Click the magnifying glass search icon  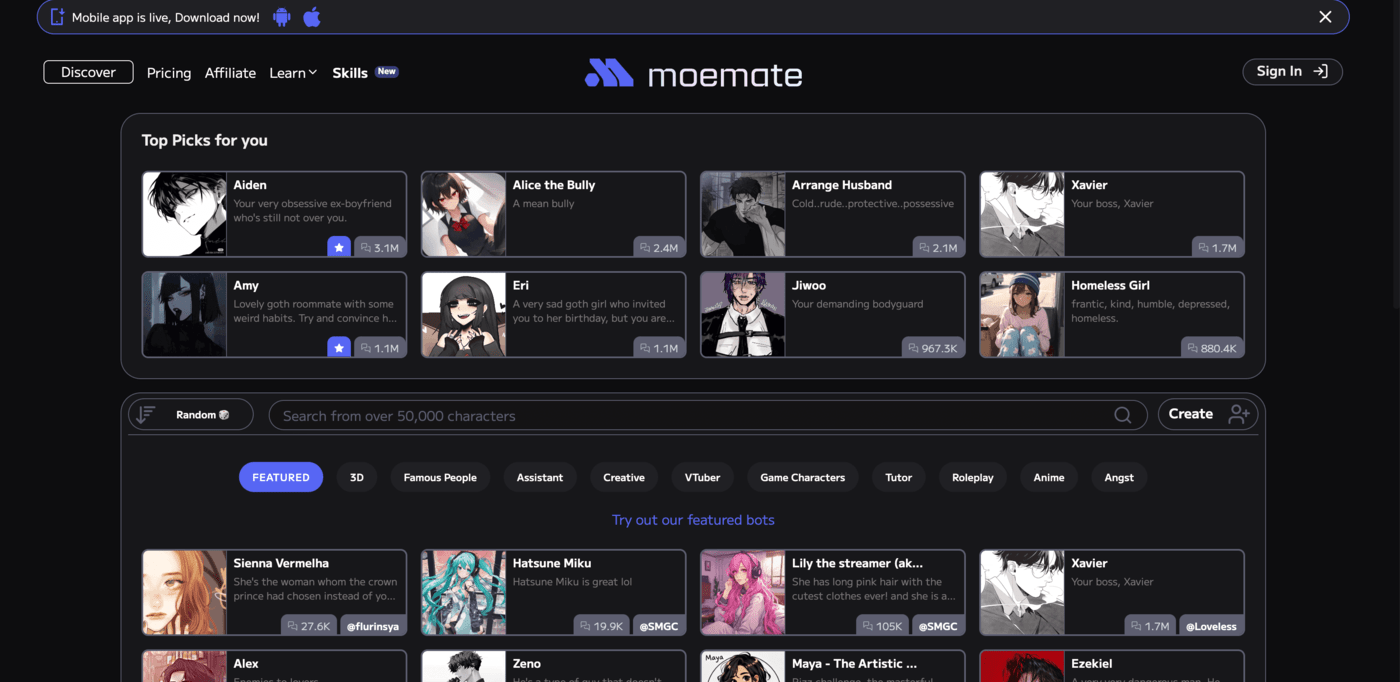click(x=1122, y=415)
